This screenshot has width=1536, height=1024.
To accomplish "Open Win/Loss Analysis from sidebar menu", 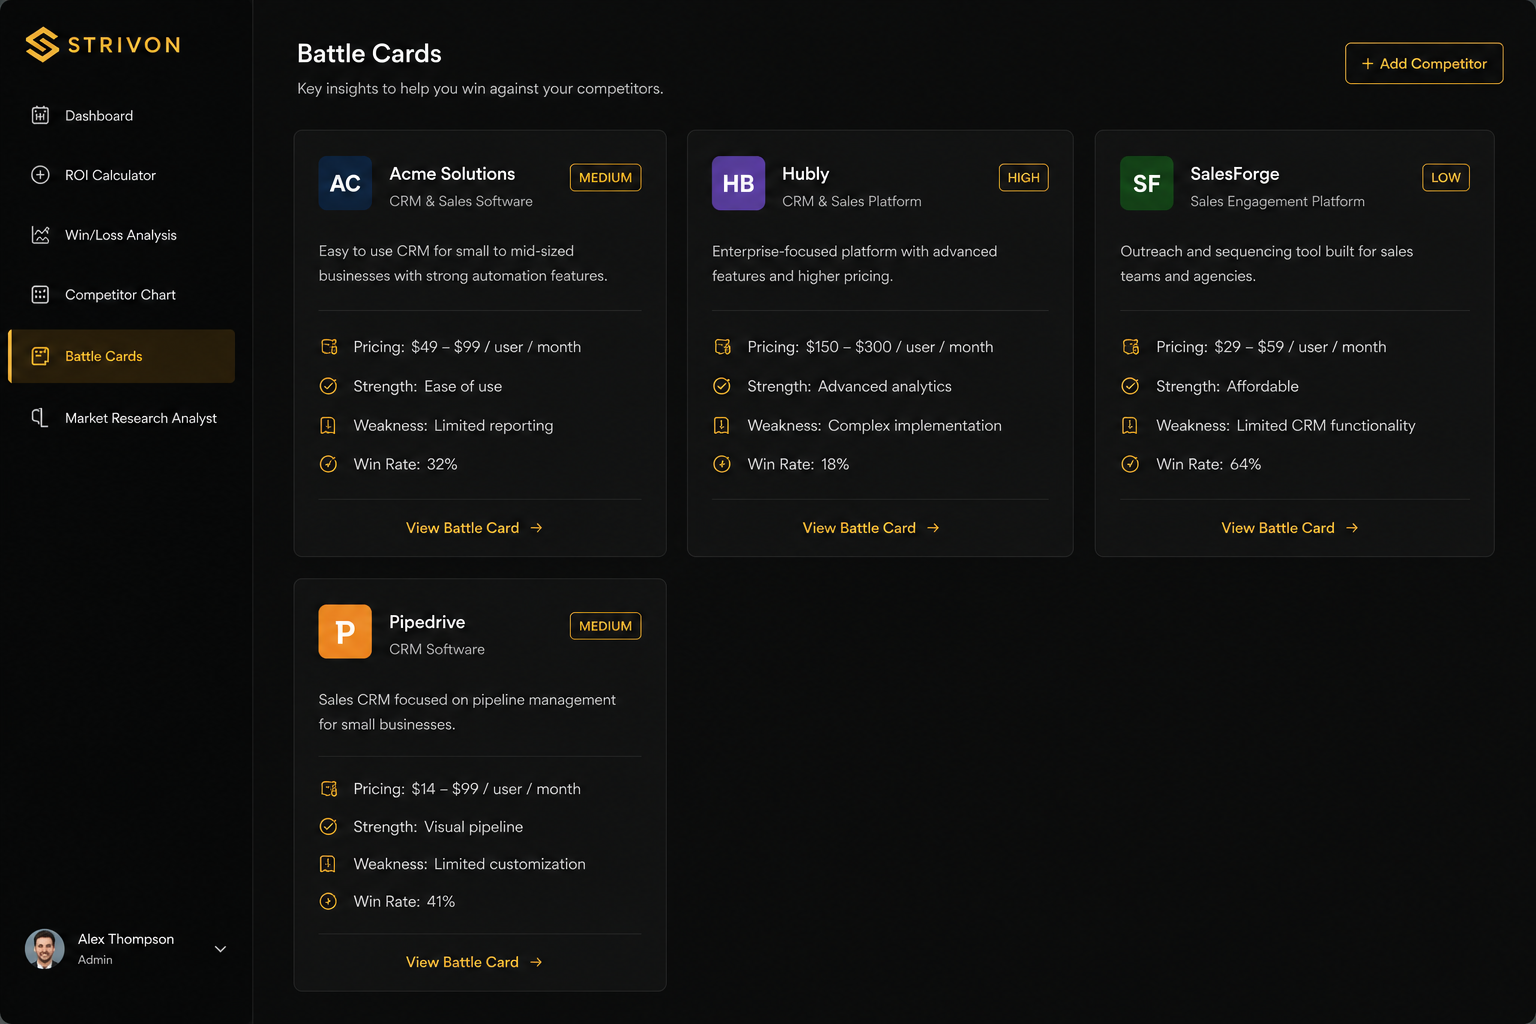I will (x=122, y=235).
